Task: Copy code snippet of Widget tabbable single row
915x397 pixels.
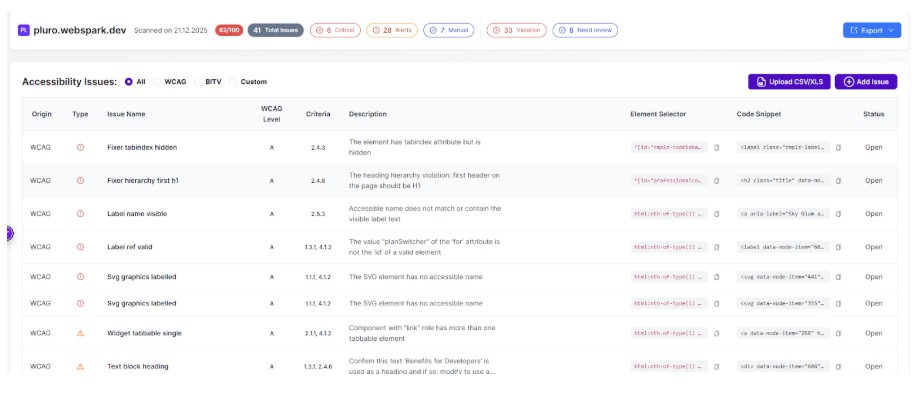Action: click(x=839, y=333)
